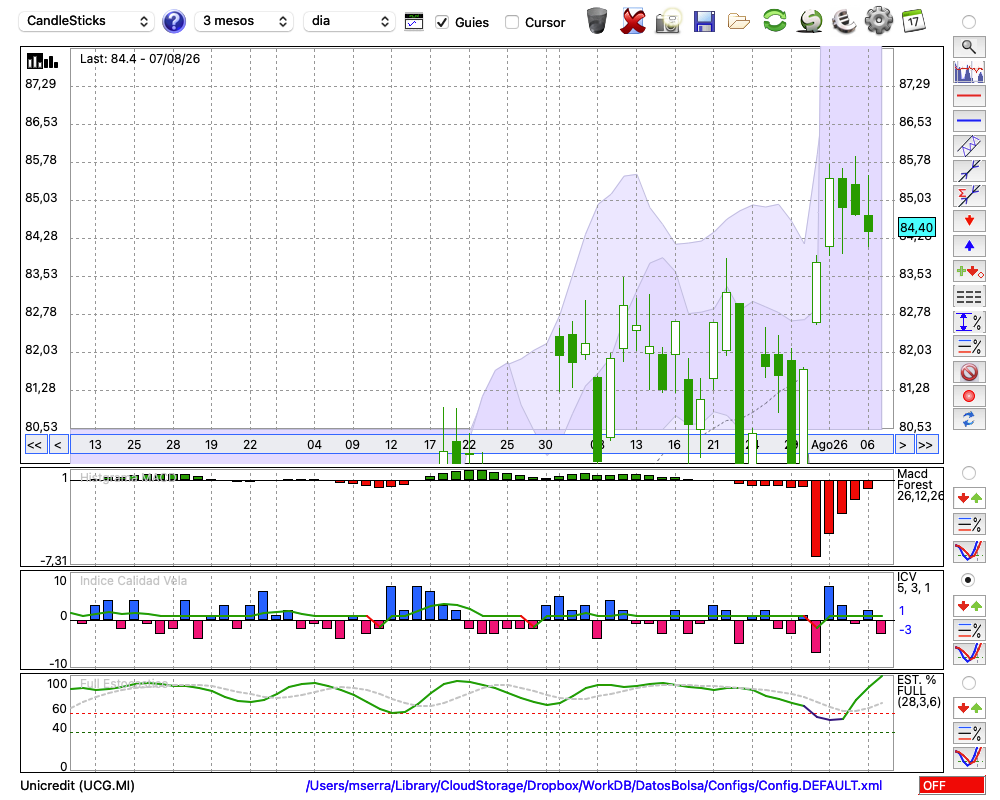Select the blue horizontal line drawing tool
The height and width of the screenshot is (800, 1000).
(x=969, y=121)
